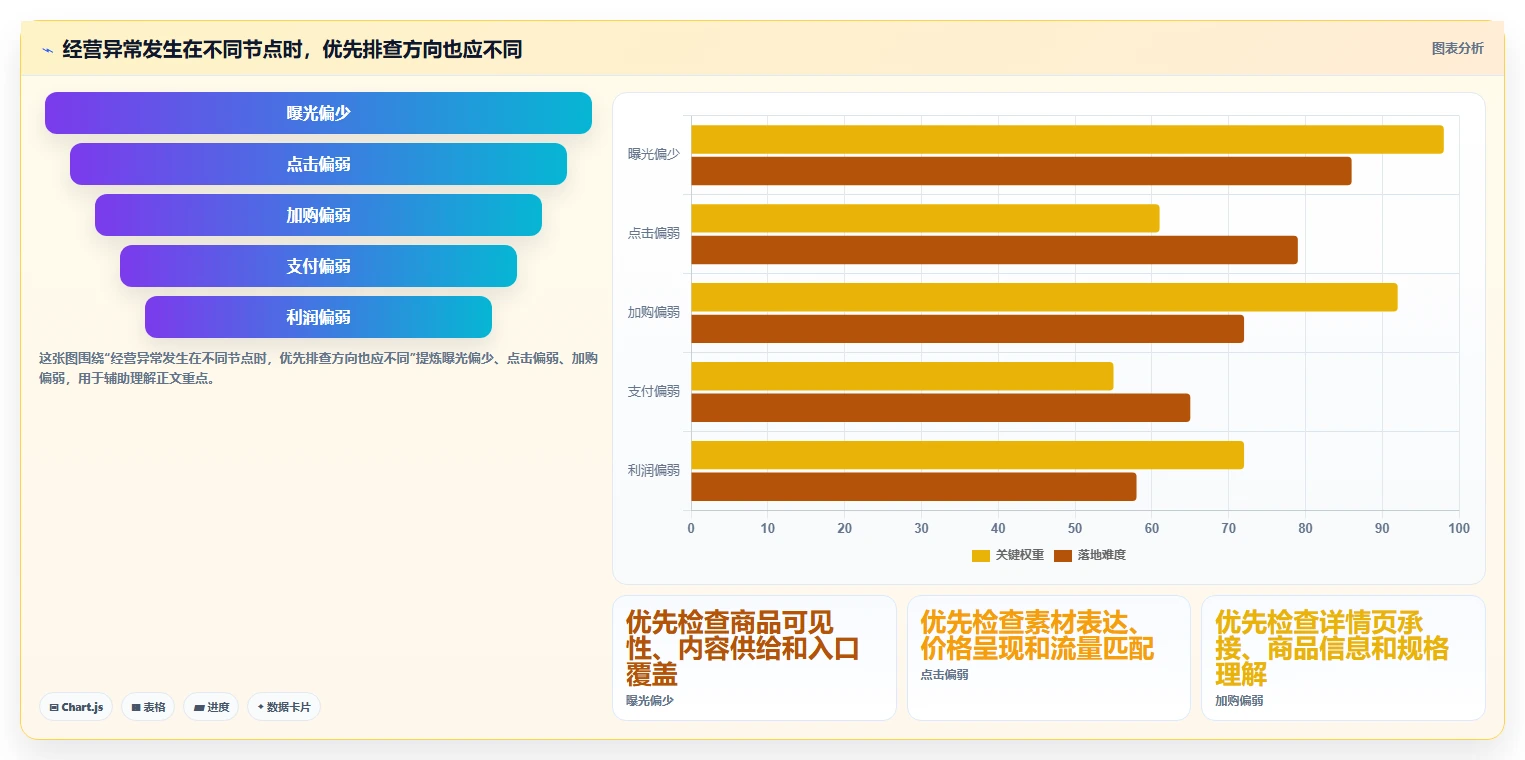1525x760 pixels.
Task: Click the description paragraph starting 这张图围绕
Action: pos(318,368)
